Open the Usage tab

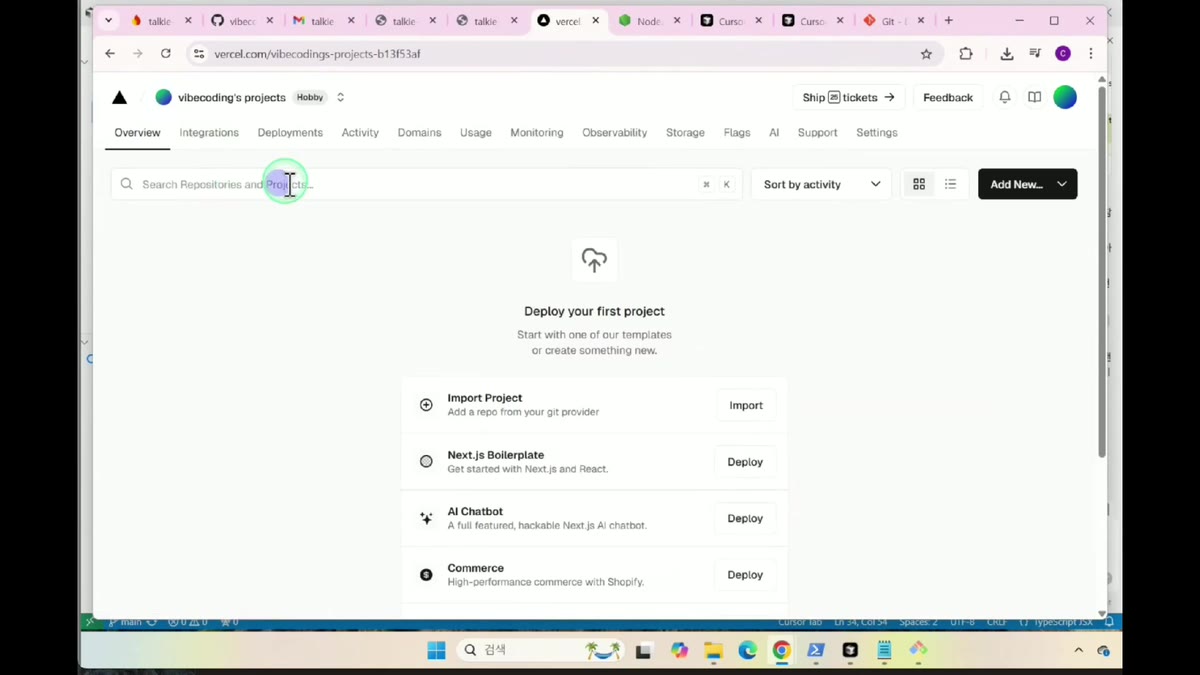pyautogui.click(x=476, y=132)
